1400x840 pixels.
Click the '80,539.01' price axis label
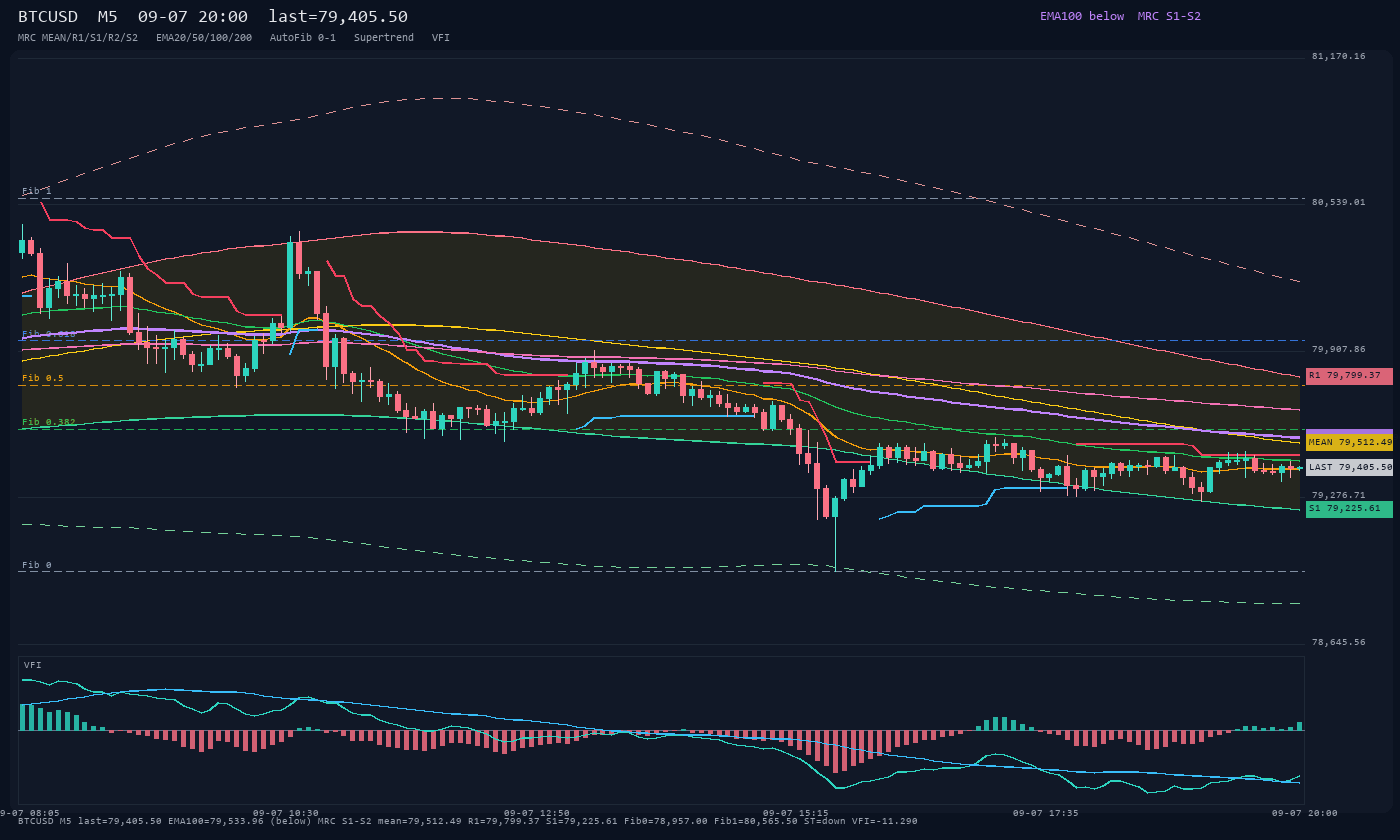click(1338, 202)
